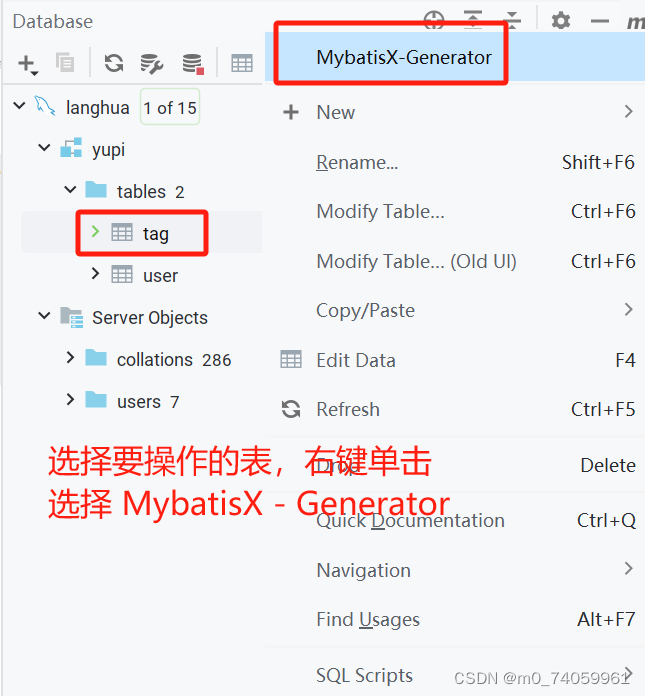Click the Database panel title

pos(53,21)
